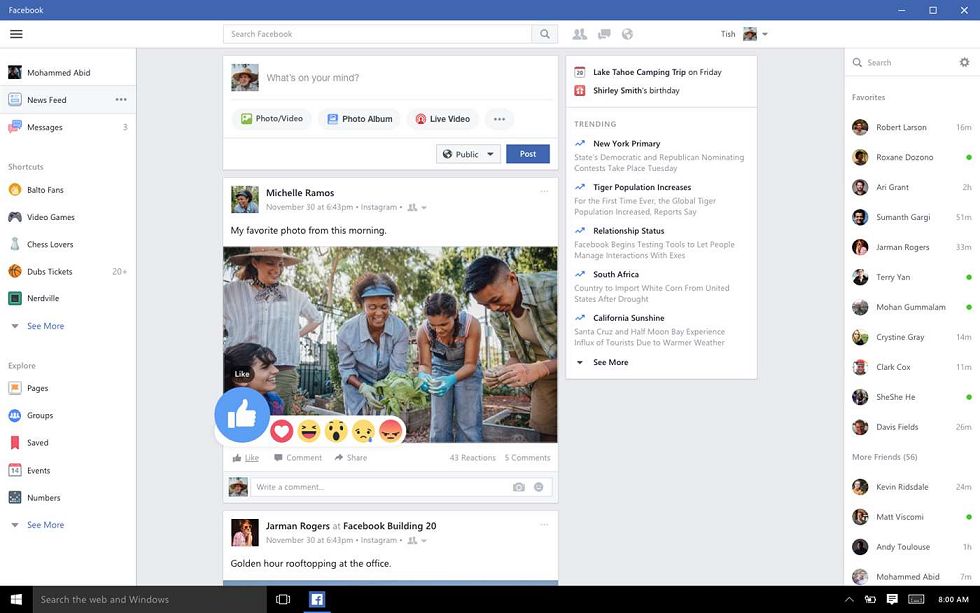Select the Haha laughing reaction

point(309,430)
